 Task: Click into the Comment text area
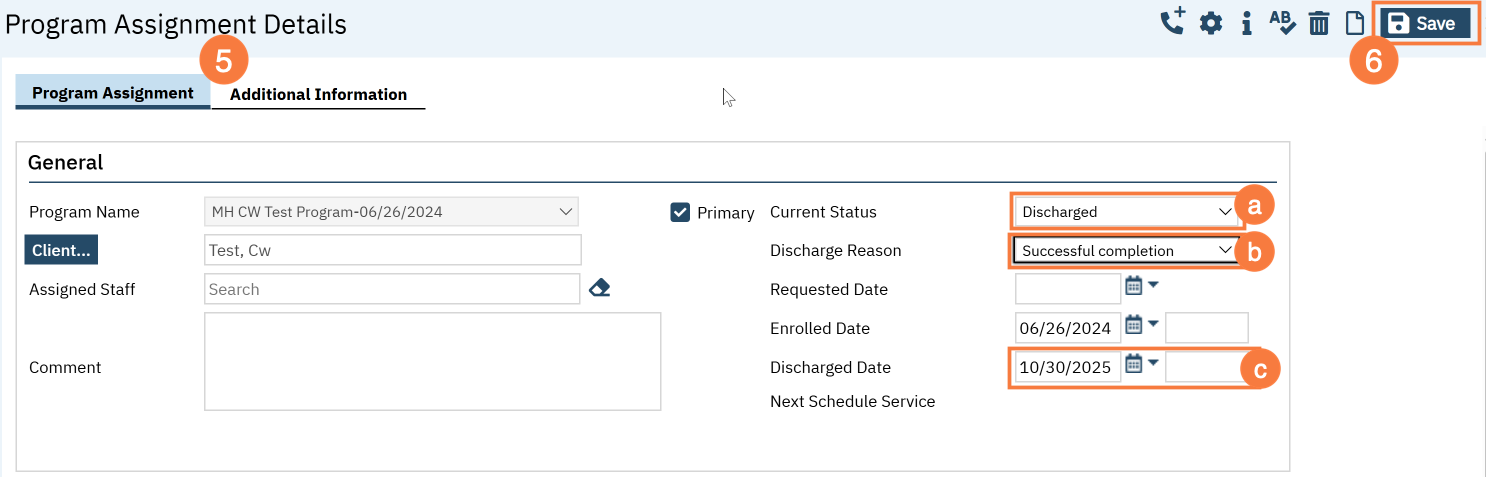pyautogui.click(x=432, y=361)
